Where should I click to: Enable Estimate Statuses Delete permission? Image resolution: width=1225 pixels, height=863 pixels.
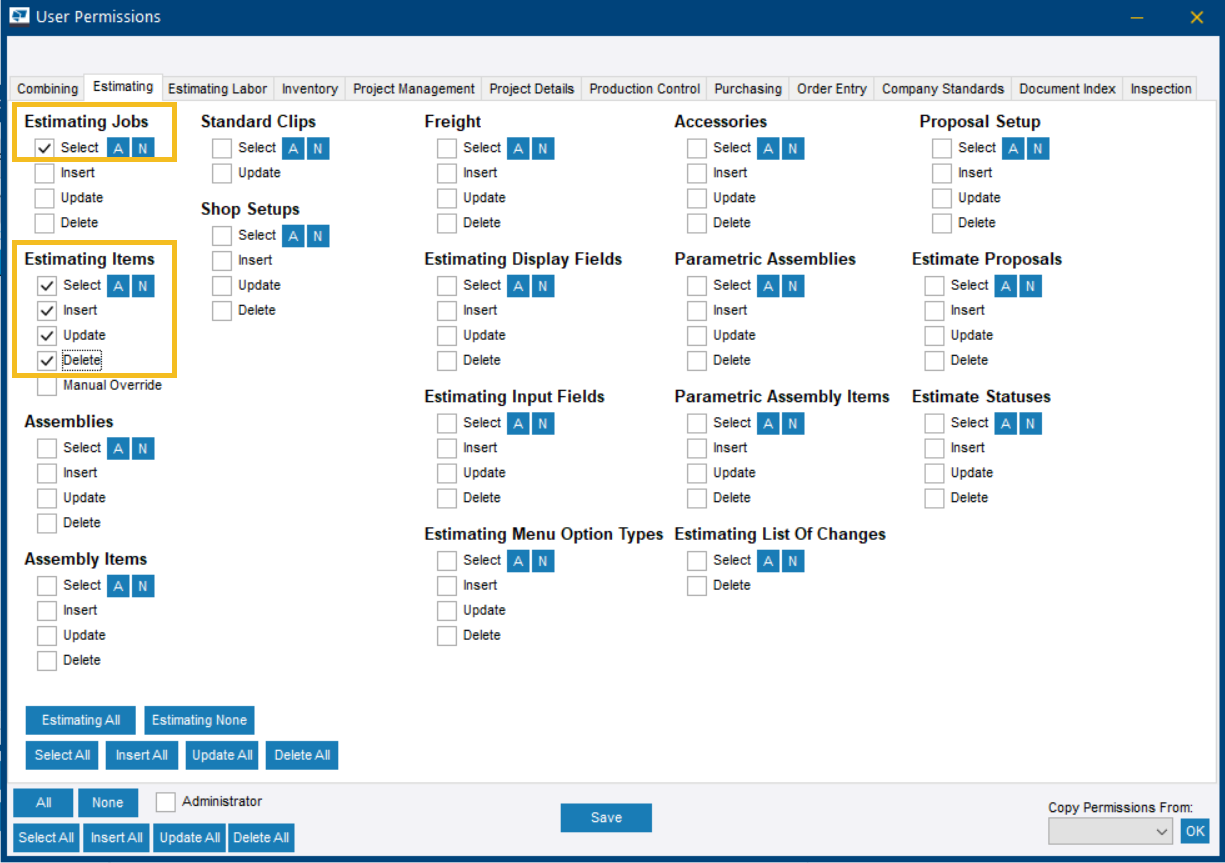coord(934,498)
